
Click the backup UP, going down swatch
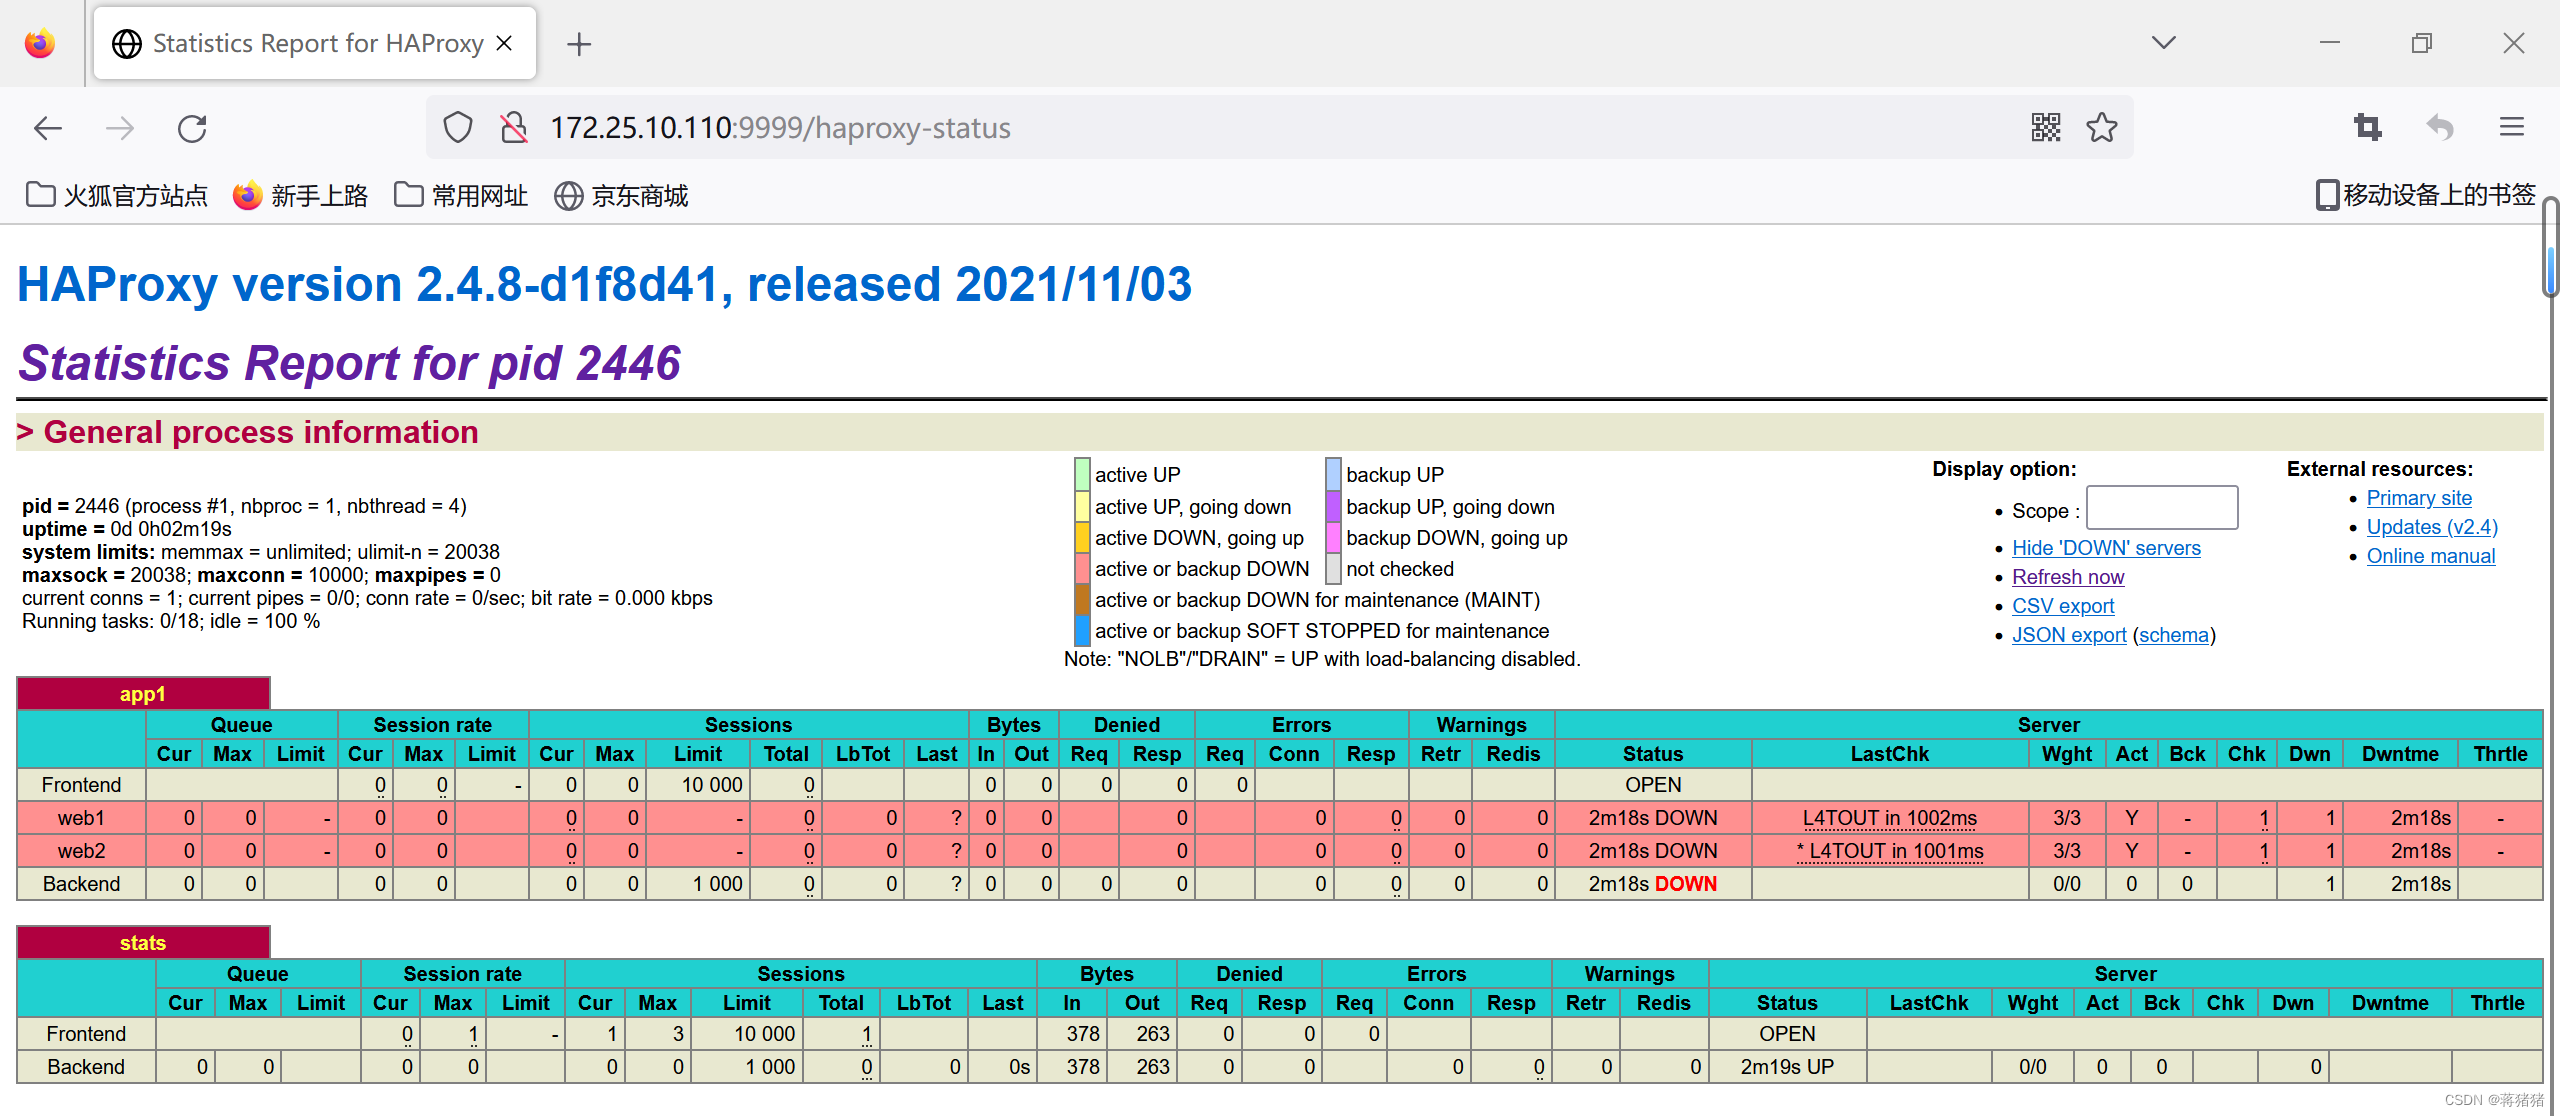[1334, 506]
